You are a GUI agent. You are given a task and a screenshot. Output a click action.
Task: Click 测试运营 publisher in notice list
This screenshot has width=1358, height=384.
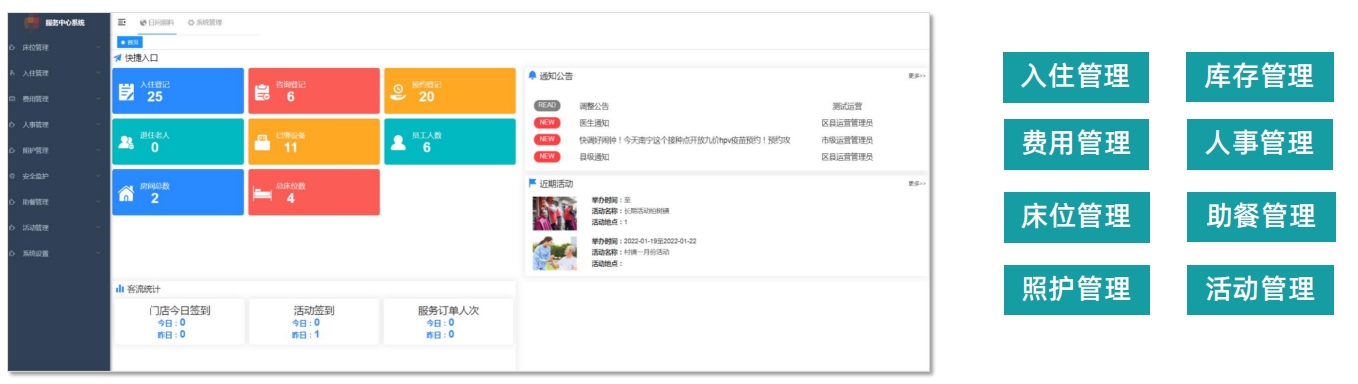coord(847,105)
